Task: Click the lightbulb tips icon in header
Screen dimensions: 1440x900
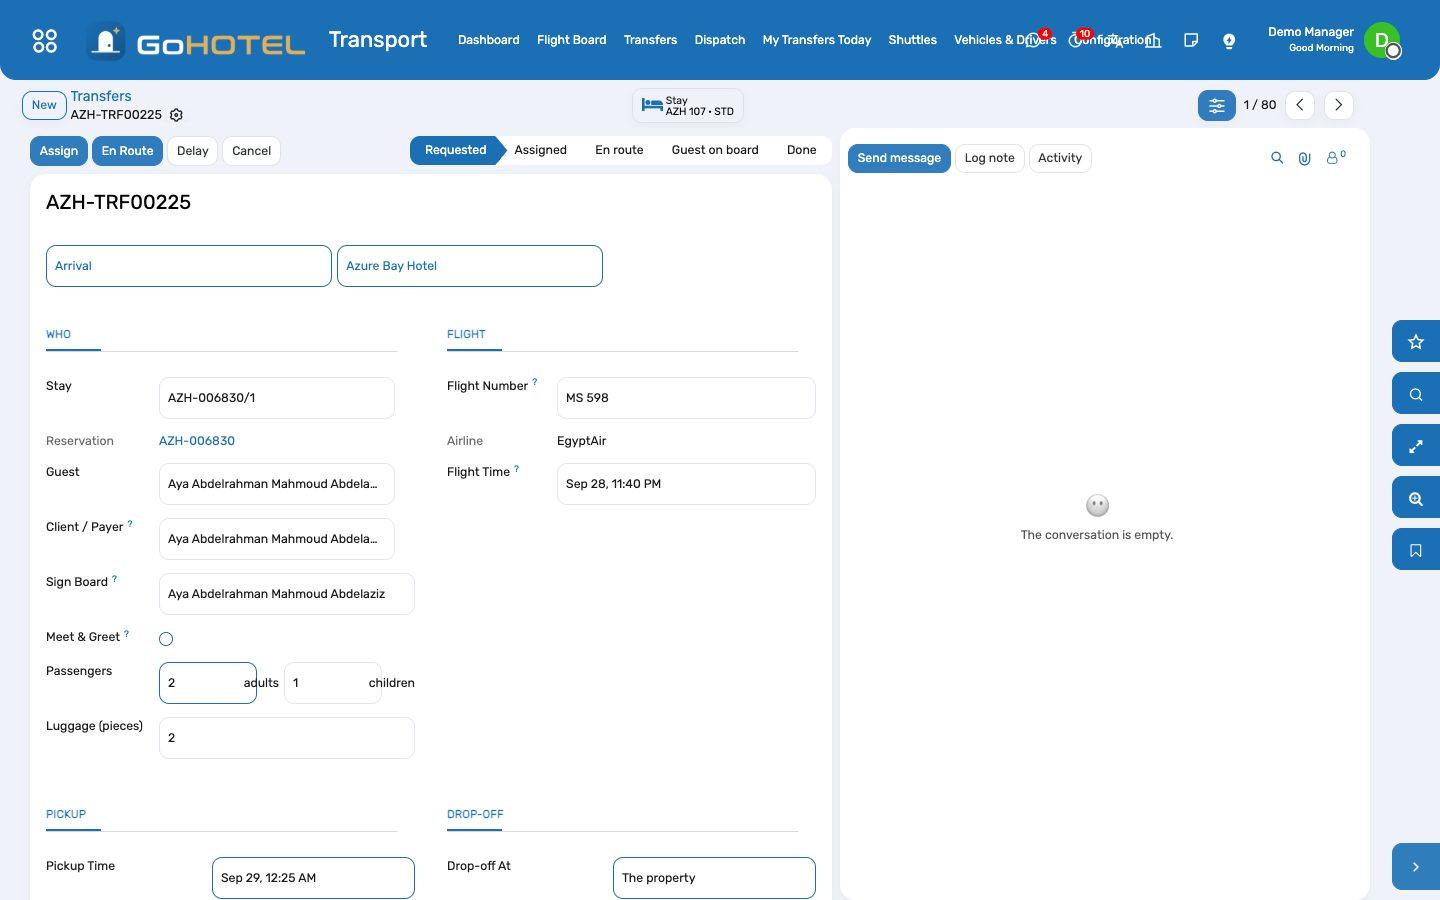Action: (1229, 40)
